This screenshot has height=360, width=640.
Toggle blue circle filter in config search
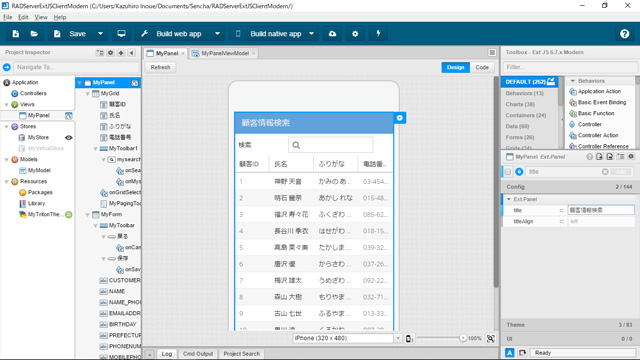click(x=519, y=172)
